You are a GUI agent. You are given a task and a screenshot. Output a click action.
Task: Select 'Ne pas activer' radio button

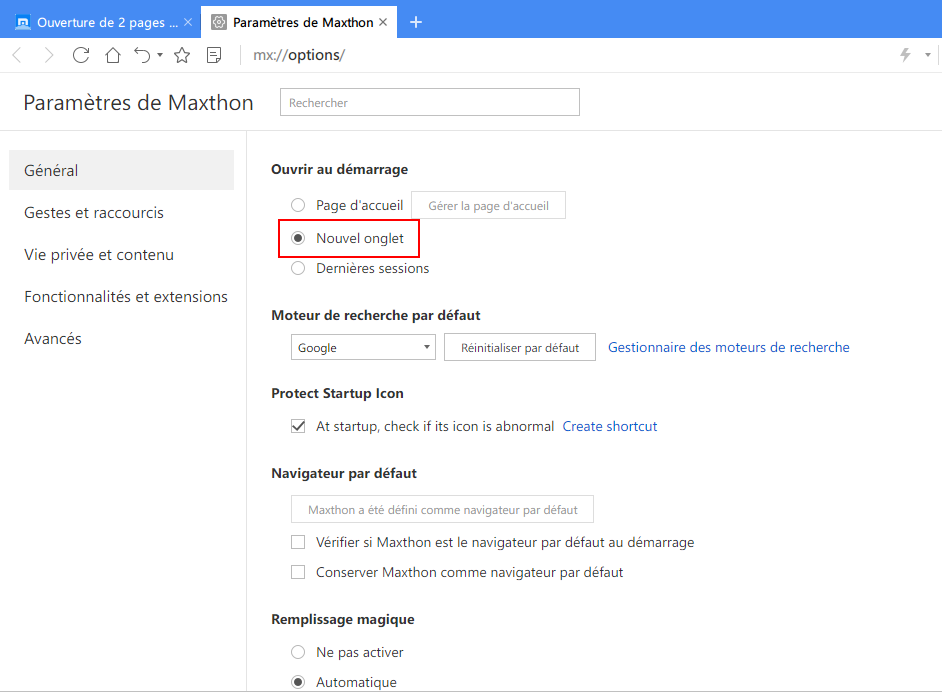(298, 652)
